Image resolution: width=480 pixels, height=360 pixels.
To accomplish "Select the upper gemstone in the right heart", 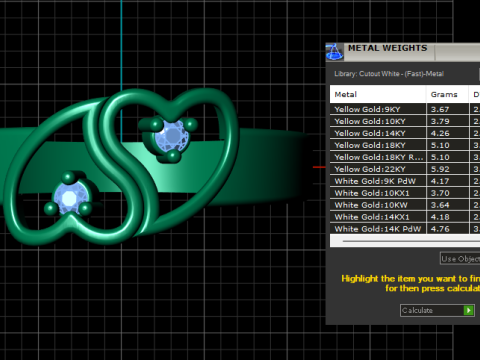I will 172,136.
